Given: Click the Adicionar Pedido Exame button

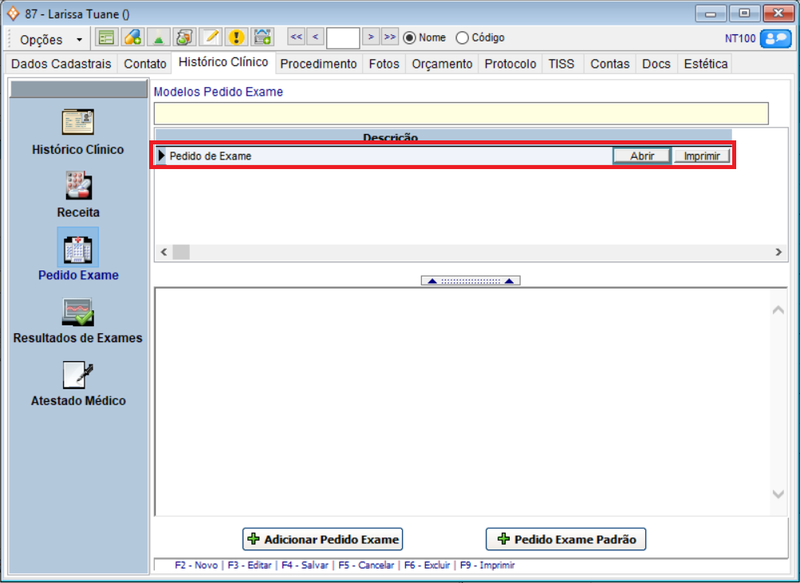Looking at the screenshot, I should tap(322, 539).
